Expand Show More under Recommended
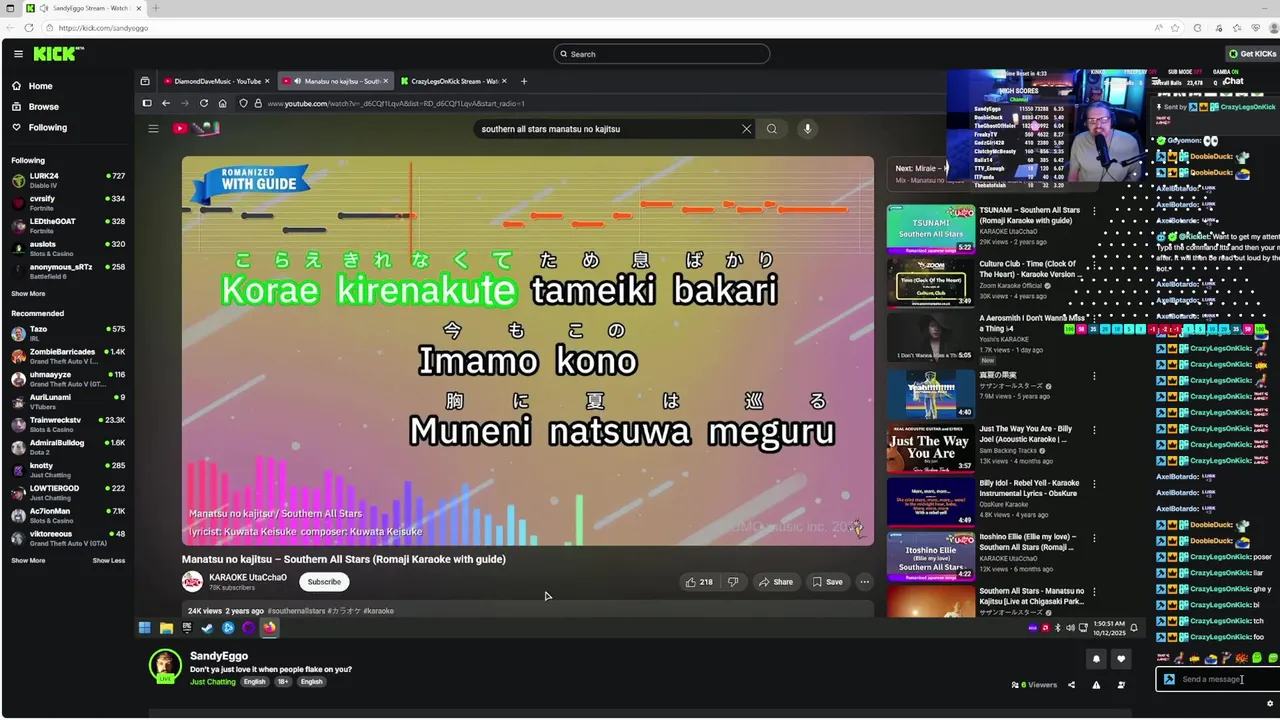 [x=28, y=560]
